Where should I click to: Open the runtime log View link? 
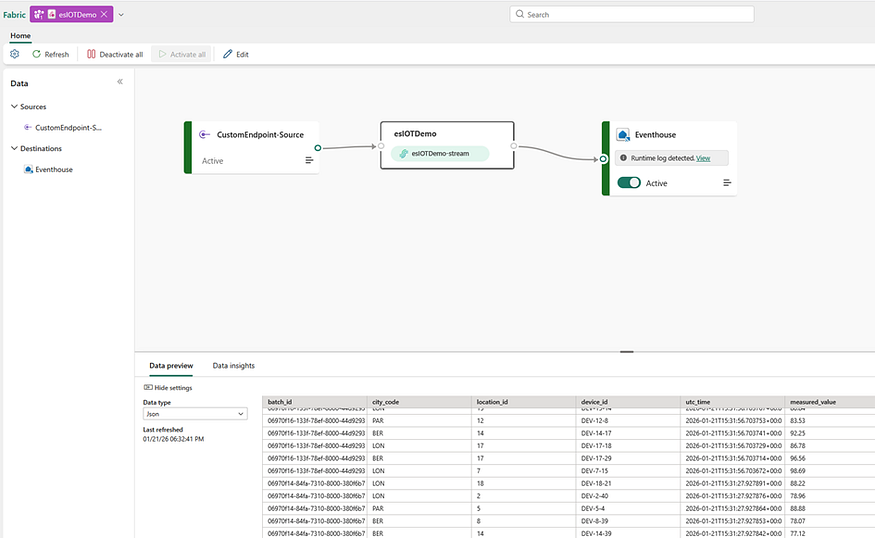tap(703, 158)
